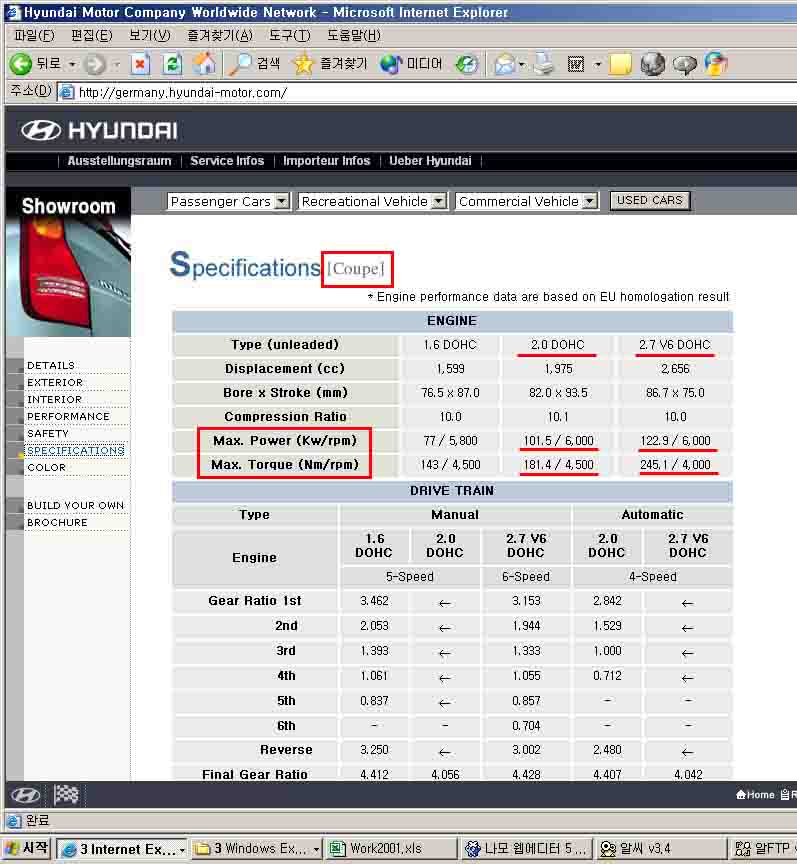
Task: Switch to Work2001.xls in taskbar
Action: pos(391,849)
